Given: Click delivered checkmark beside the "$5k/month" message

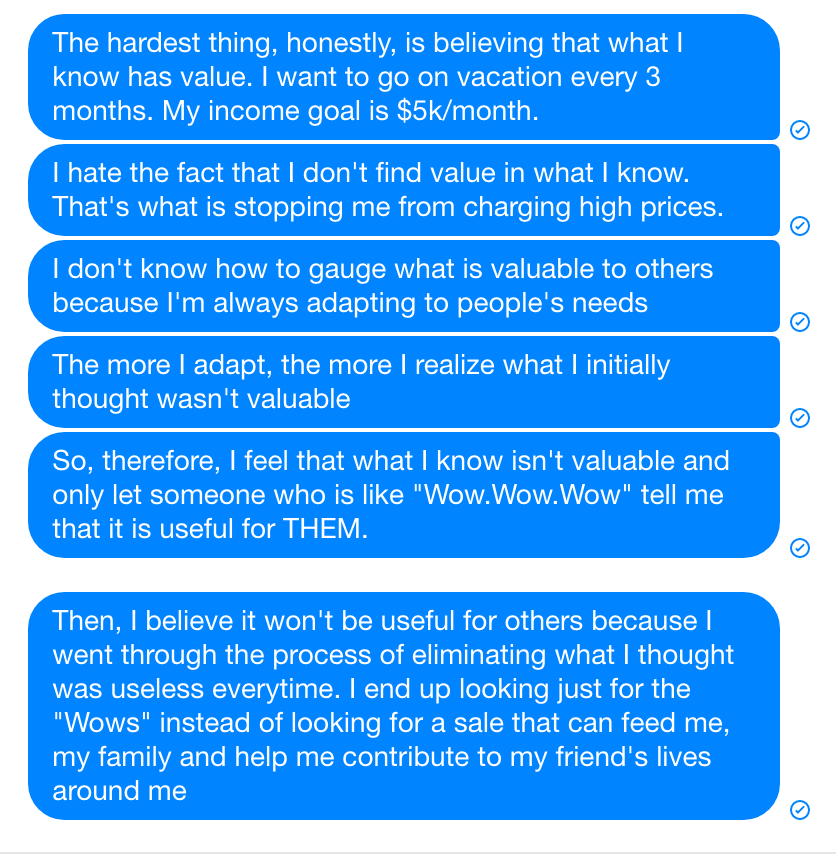Looking at the screenshot, I should tap(799, 129).
